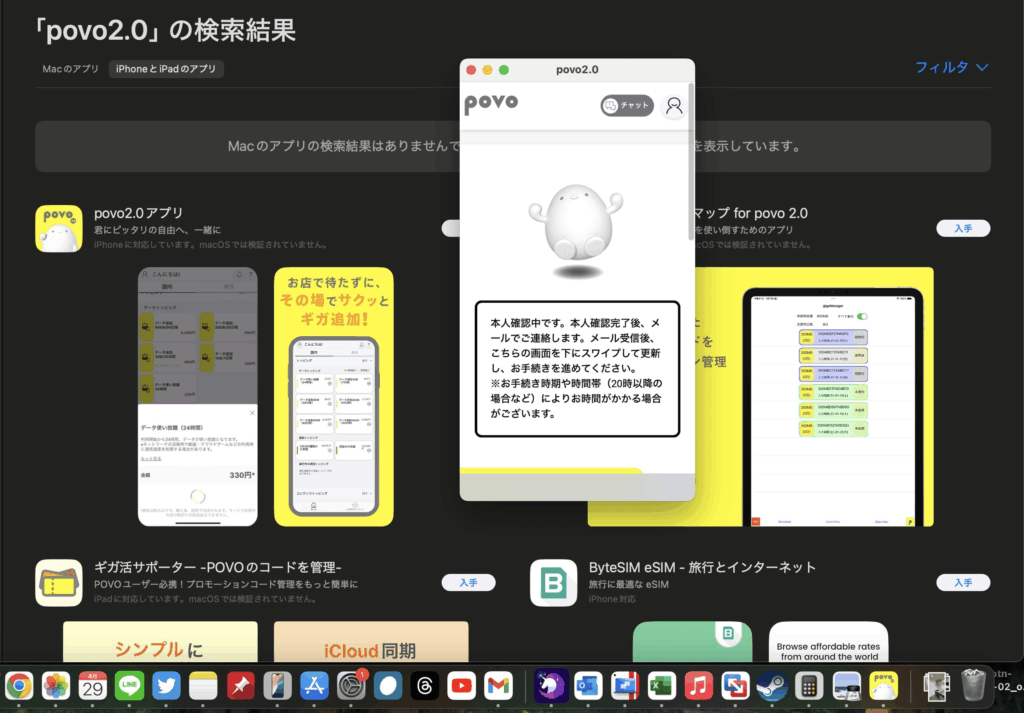Open App Store from the Dock
Image resolution: width=1024 pixels, height=713 pixels.
pyautogui.click(x=314, y=686)
